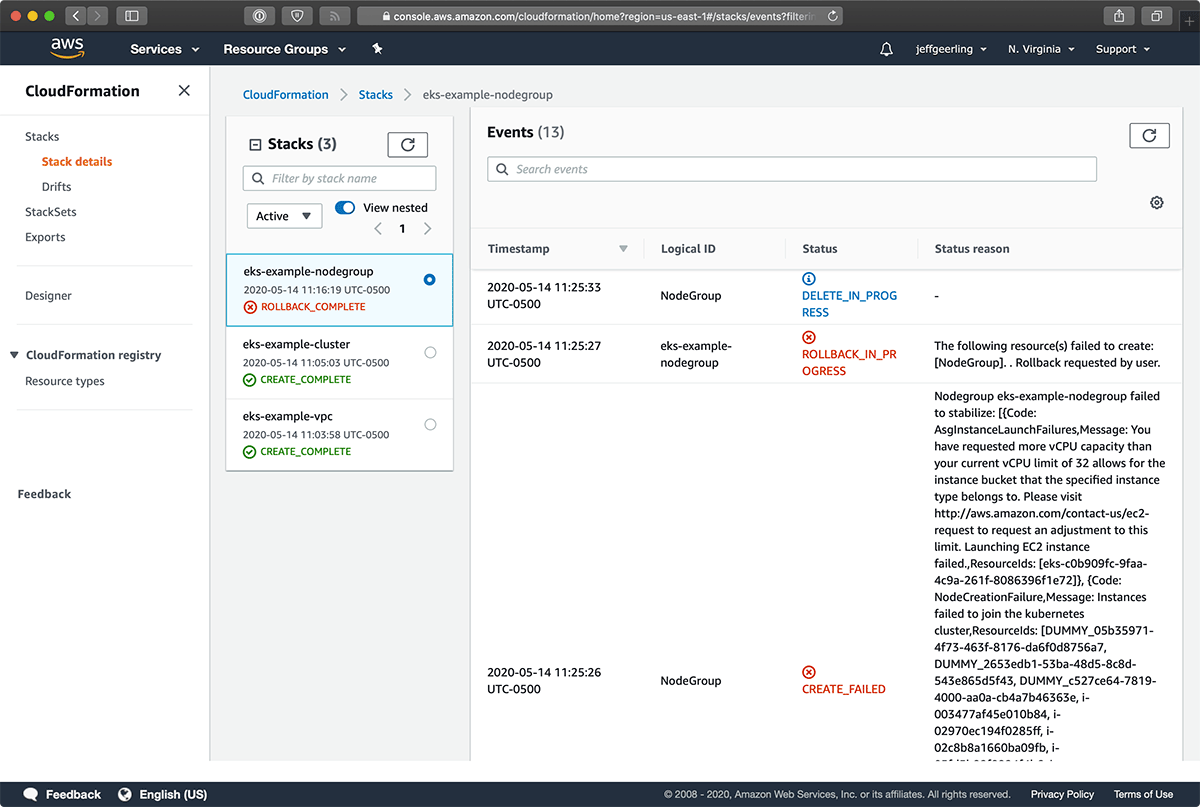Toggle View nested switch
The width and height of the screenshot is (1200, 807).
345,208
